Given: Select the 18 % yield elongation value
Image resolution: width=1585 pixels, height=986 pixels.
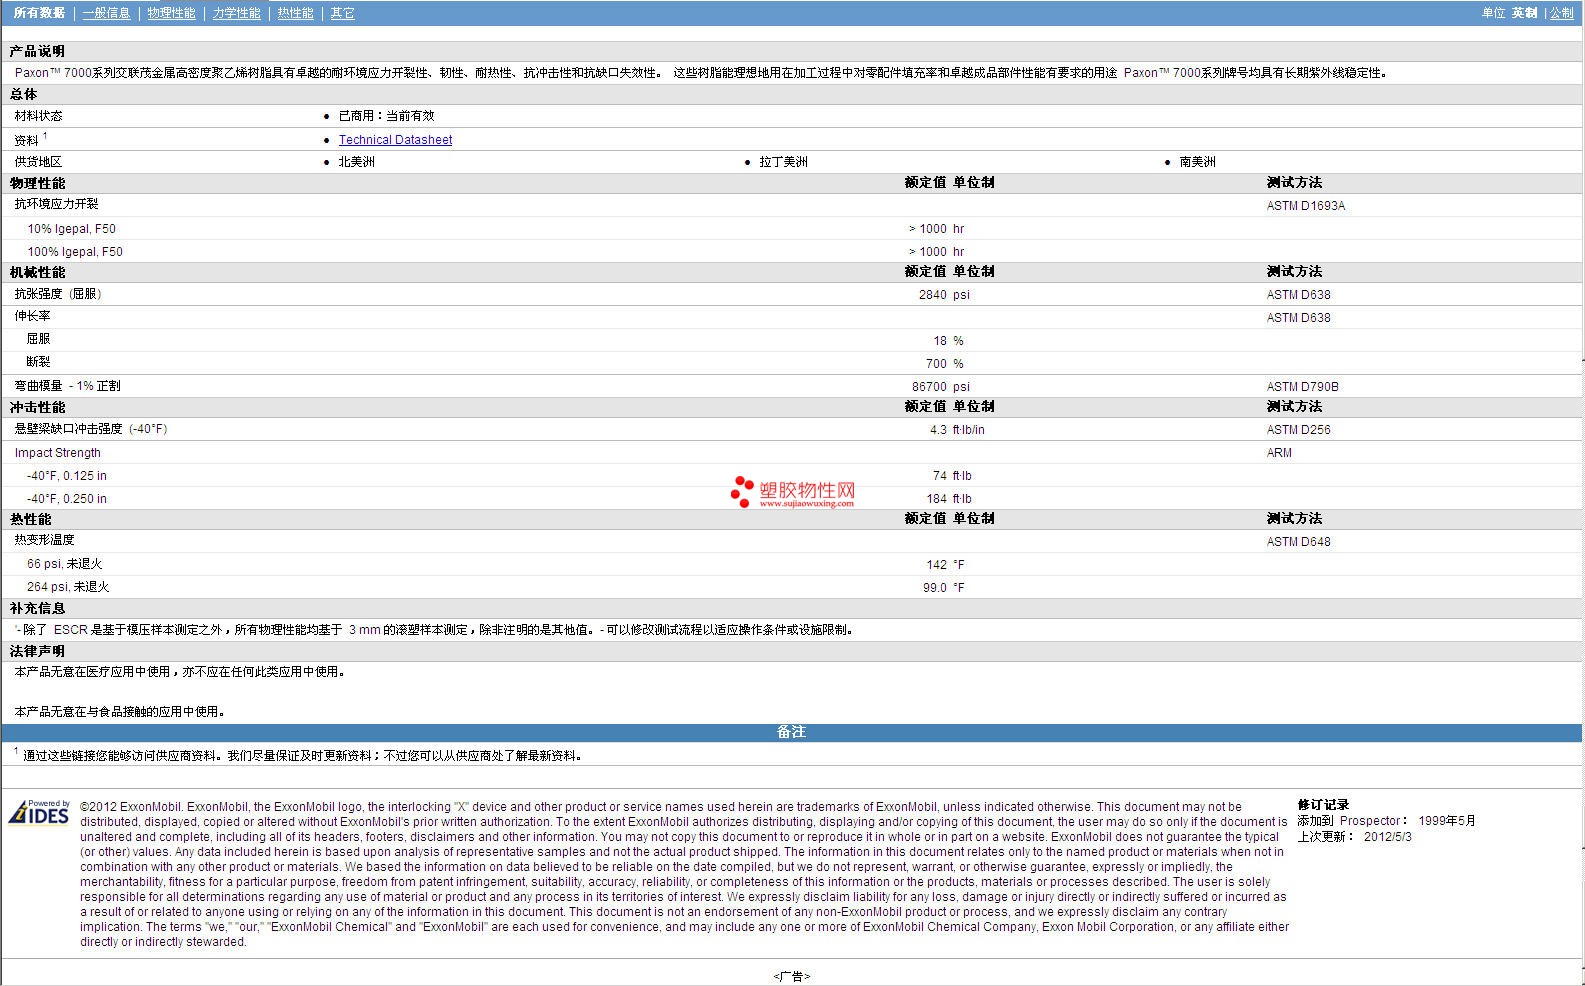Looking at the screenshot, I should click(x=949, y=341).
